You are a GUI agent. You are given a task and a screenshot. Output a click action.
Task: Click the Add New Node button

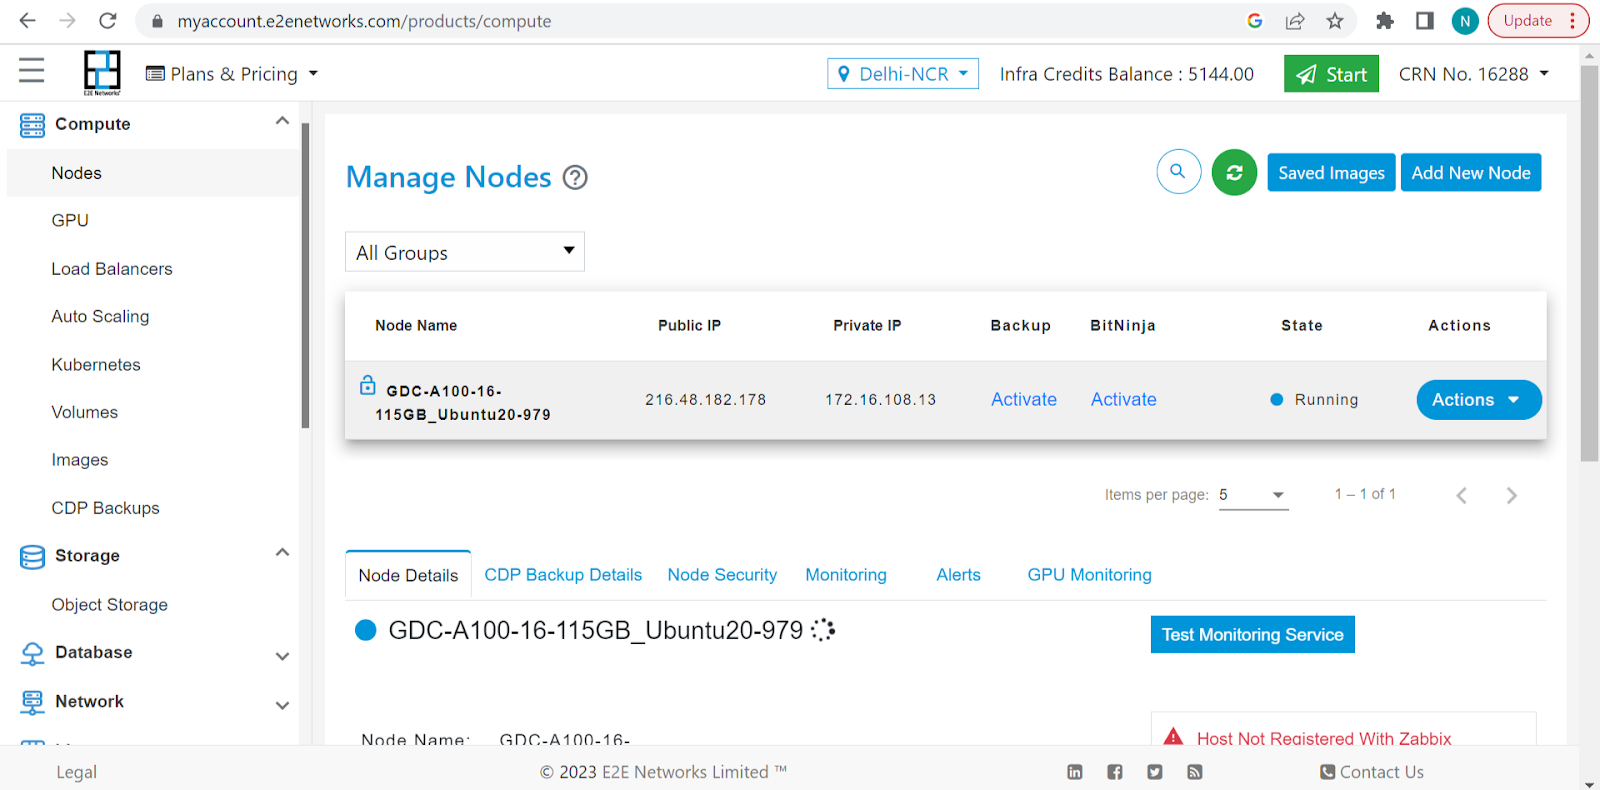click(1470, 173)
